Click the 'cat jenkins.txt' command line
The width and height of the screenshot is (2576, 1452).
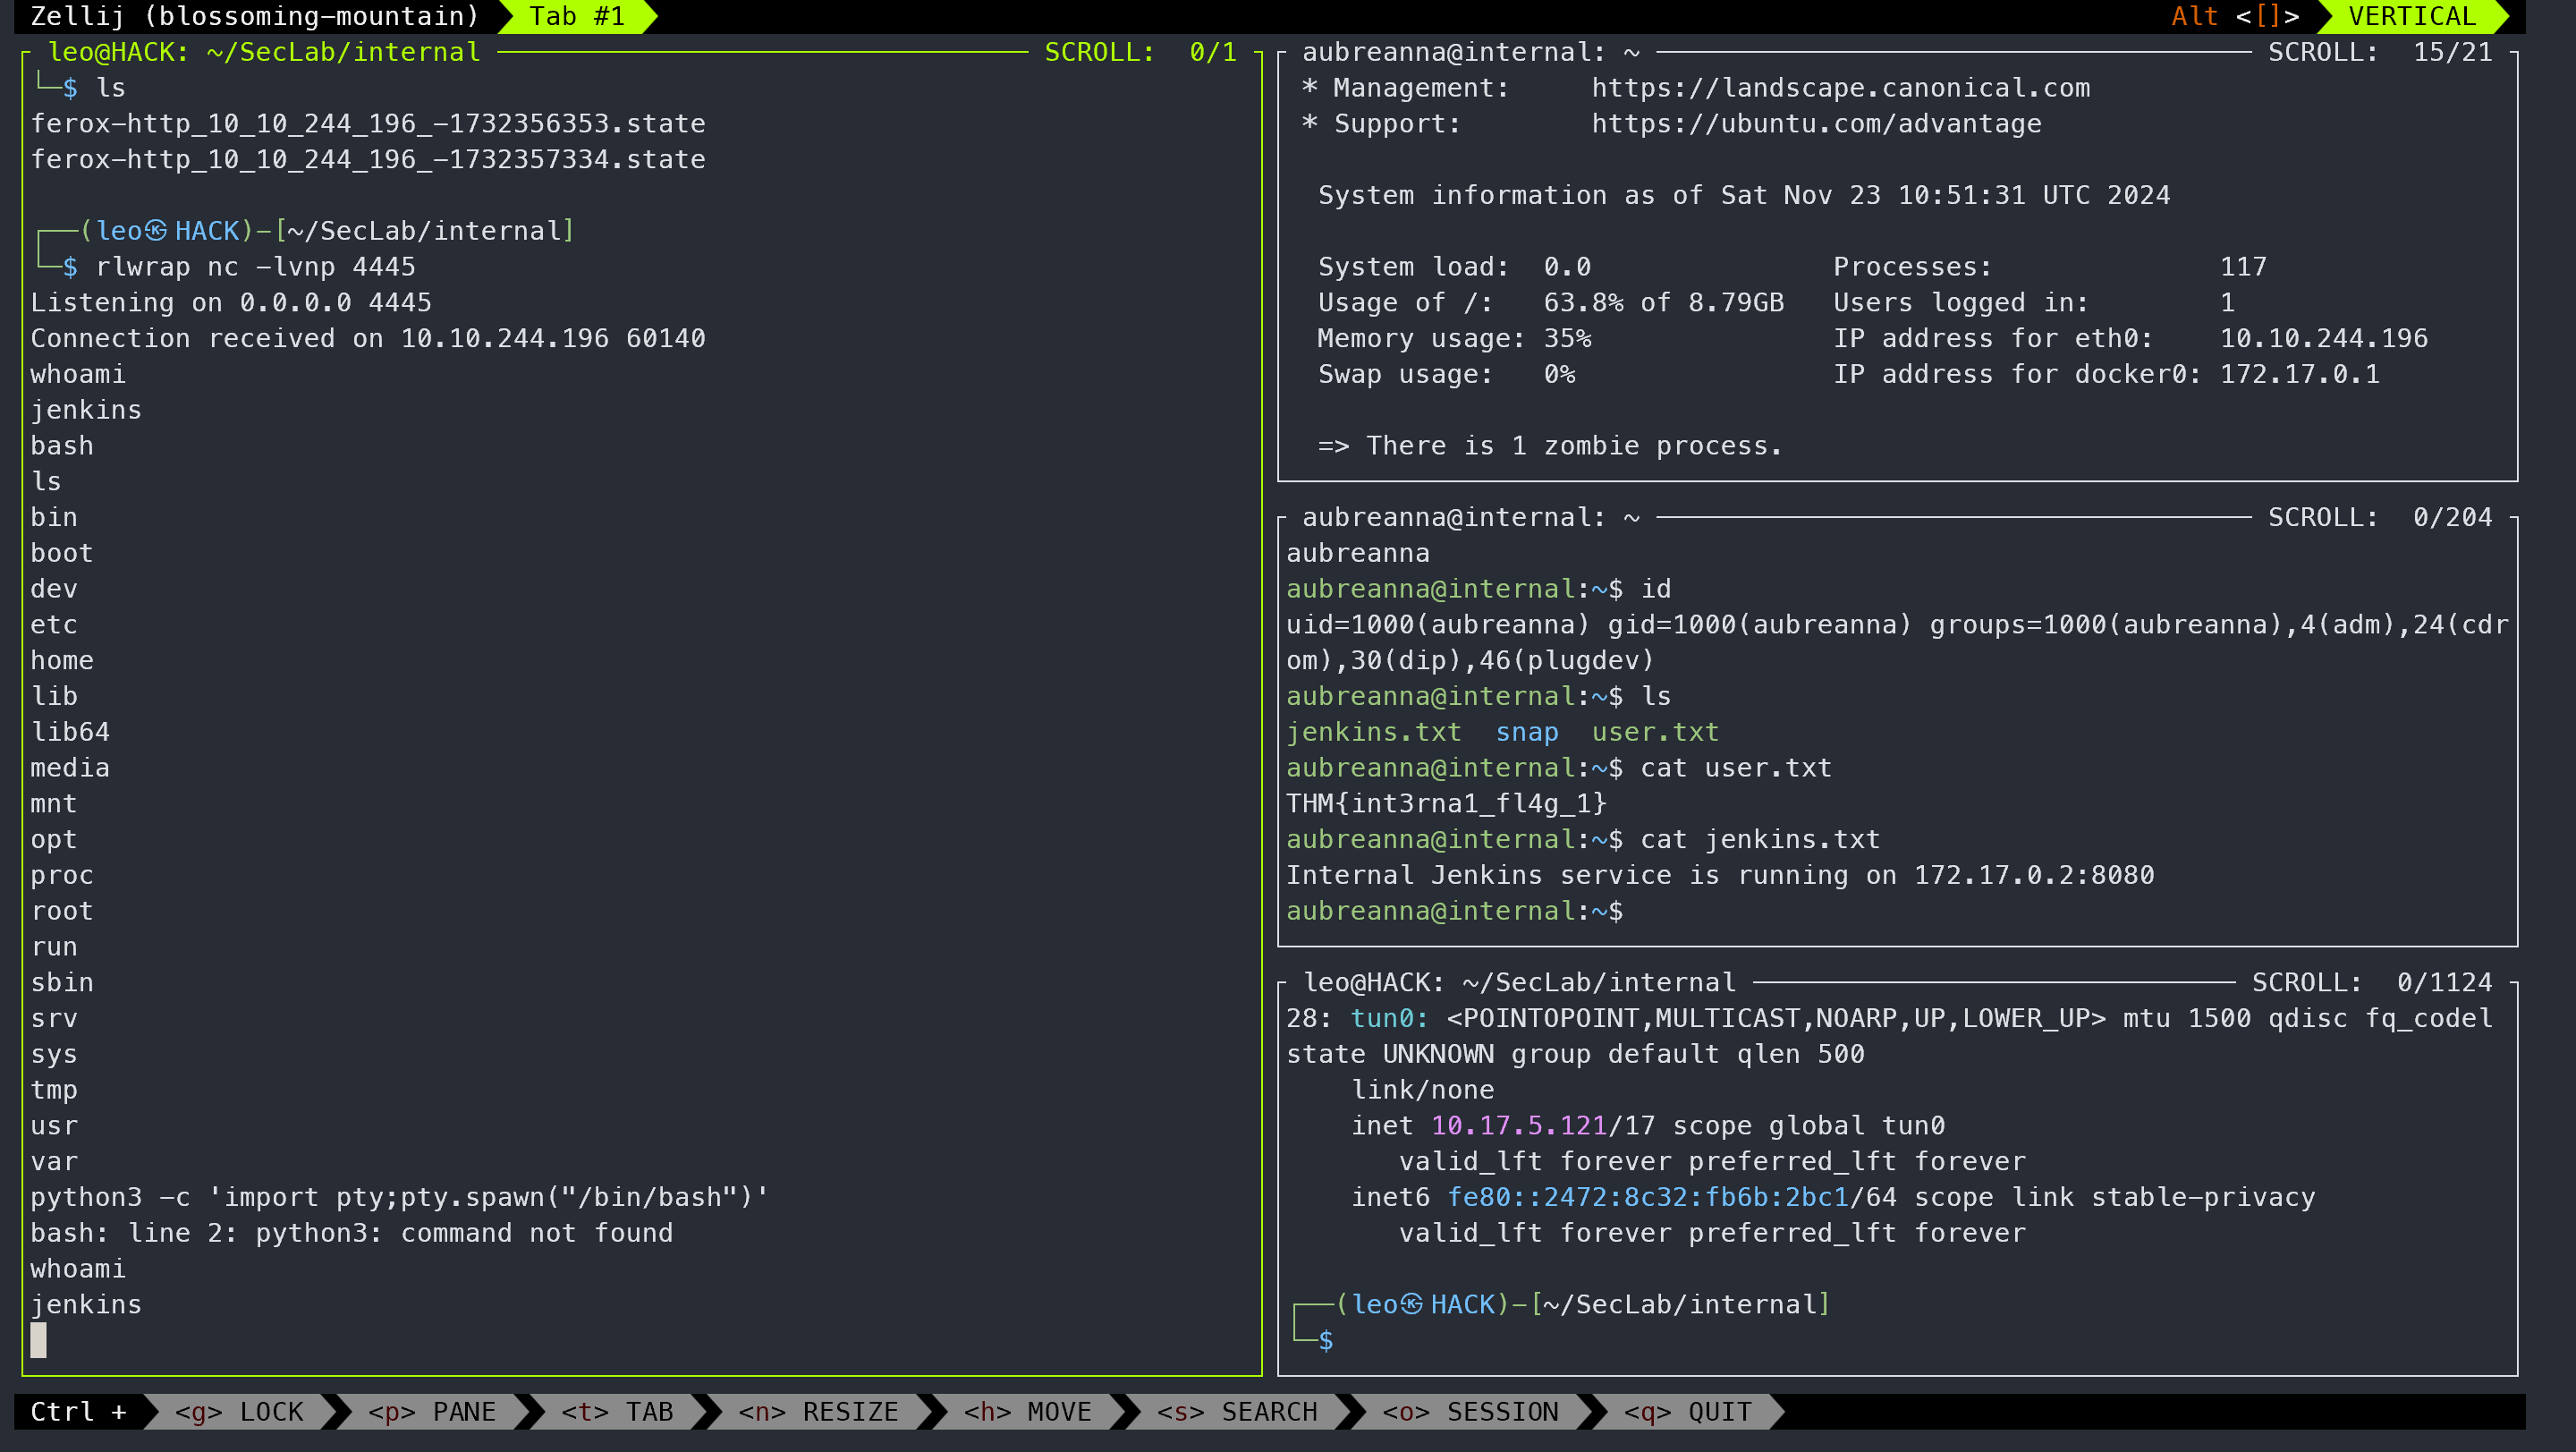1760,840
